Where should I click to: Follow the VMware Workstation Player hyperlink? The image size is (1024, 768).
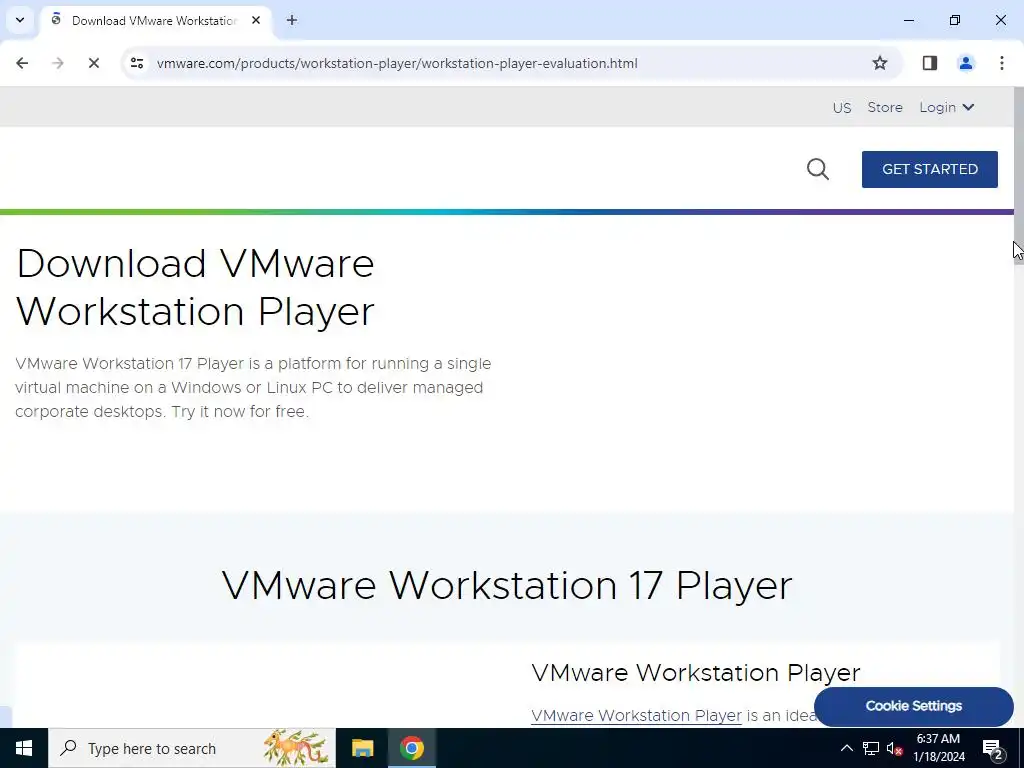point(636,716)
